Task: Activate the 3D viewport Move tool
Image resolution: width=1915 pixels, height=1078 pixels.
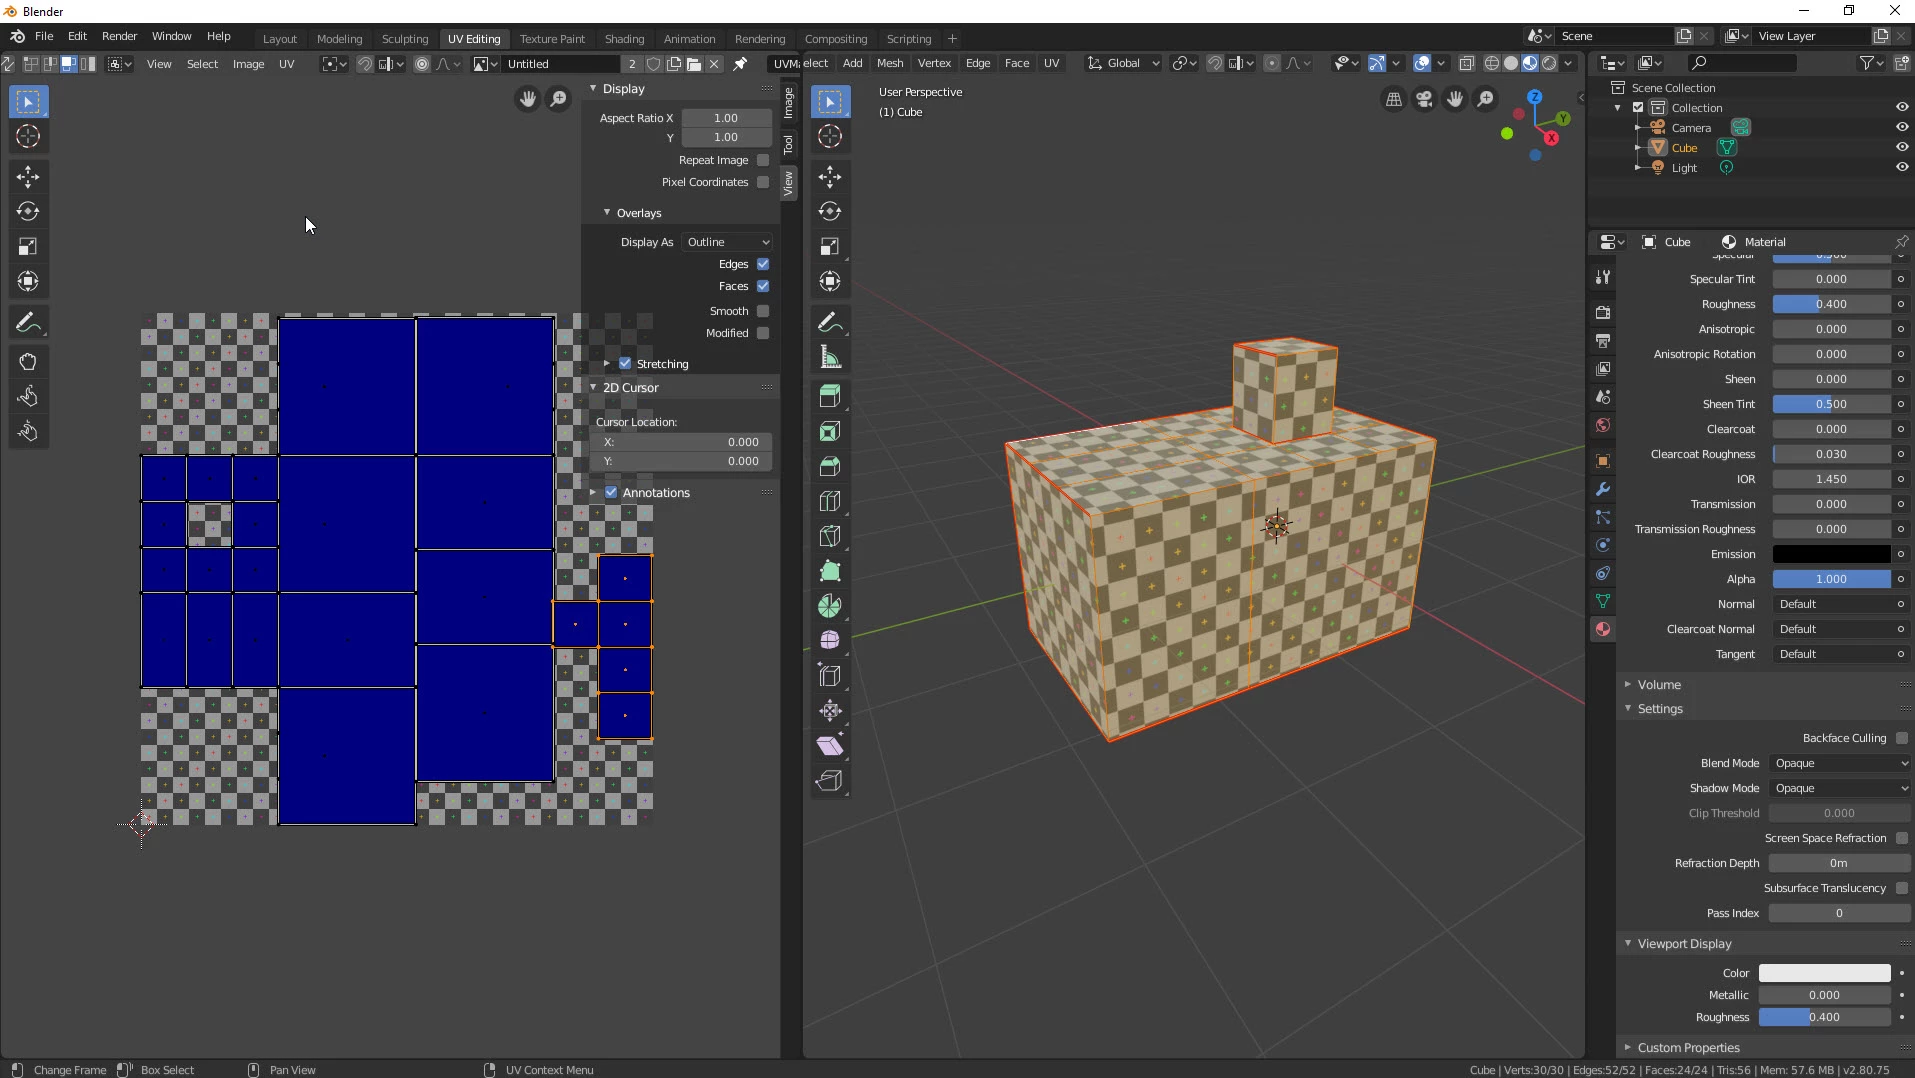Action: pos(830,177)
